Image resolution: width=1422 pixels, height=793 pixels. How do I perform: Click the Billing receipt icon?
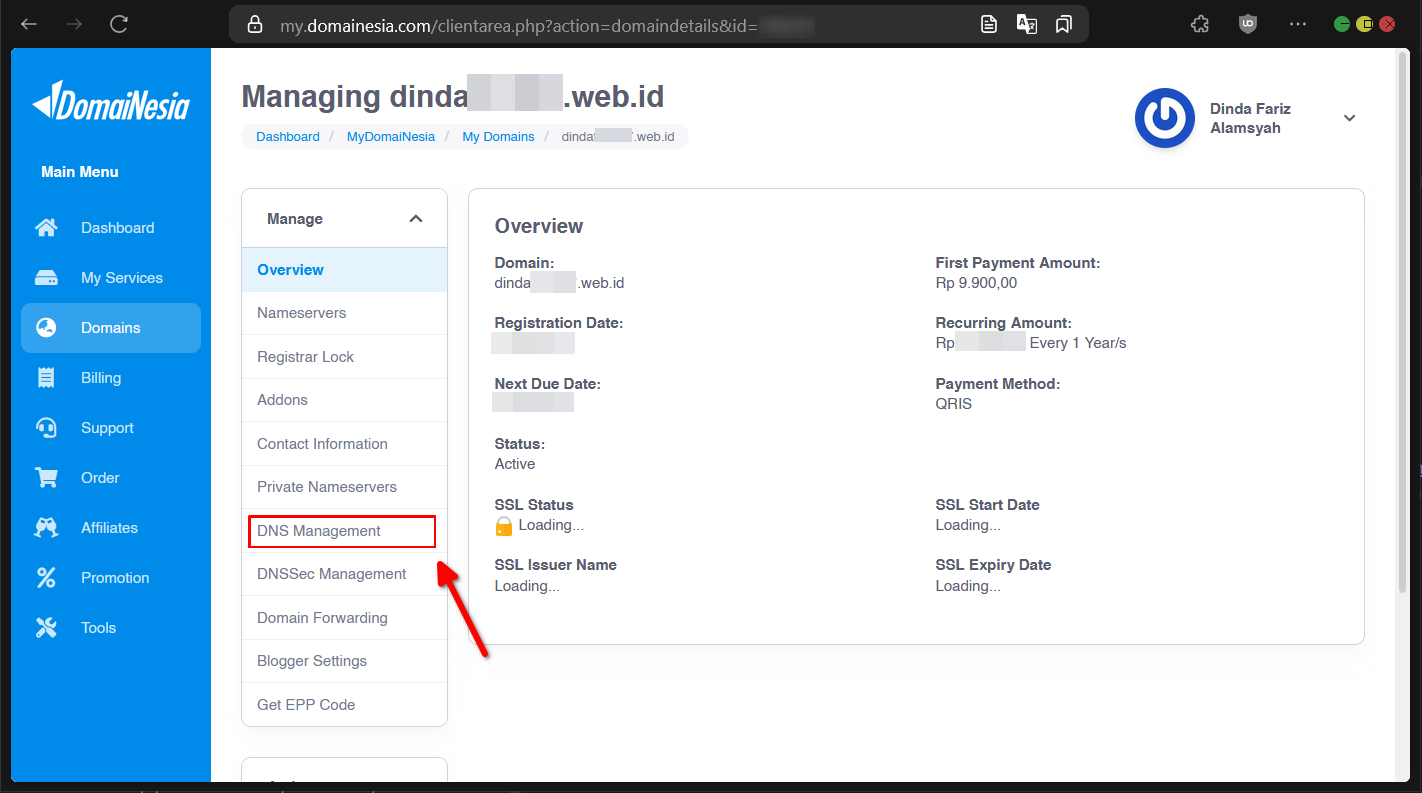pyautogui.click(x=46, y=378)
